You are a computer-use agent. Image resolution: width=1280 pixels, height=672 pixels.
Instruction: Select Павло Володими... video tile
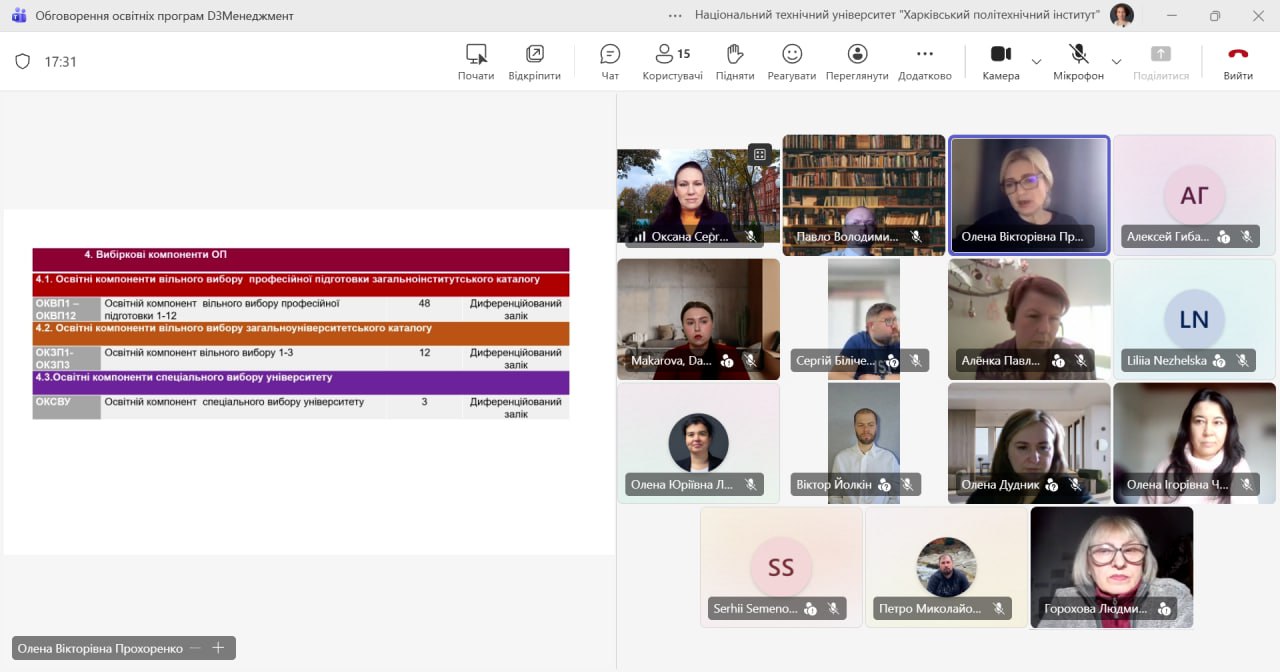coord(864,195)
